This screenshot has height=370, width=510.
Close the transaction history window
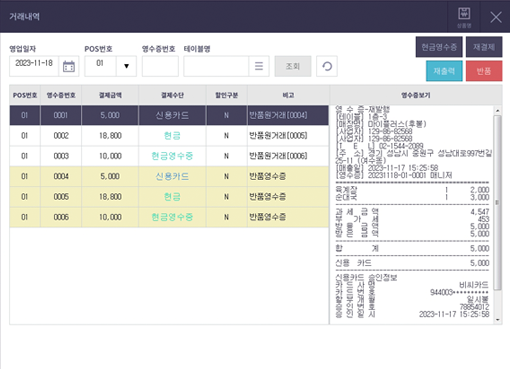tap(496, 17)
